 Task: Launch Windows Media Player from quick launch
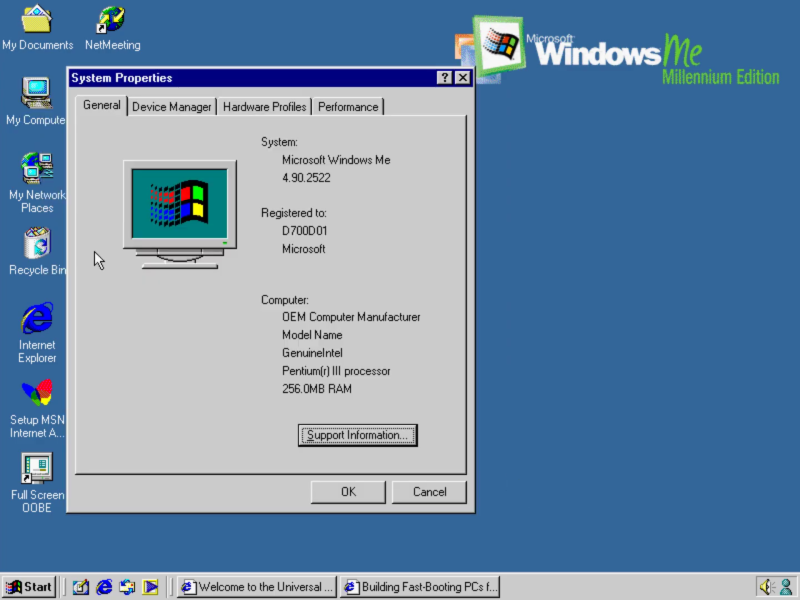[x=150, y=587]
